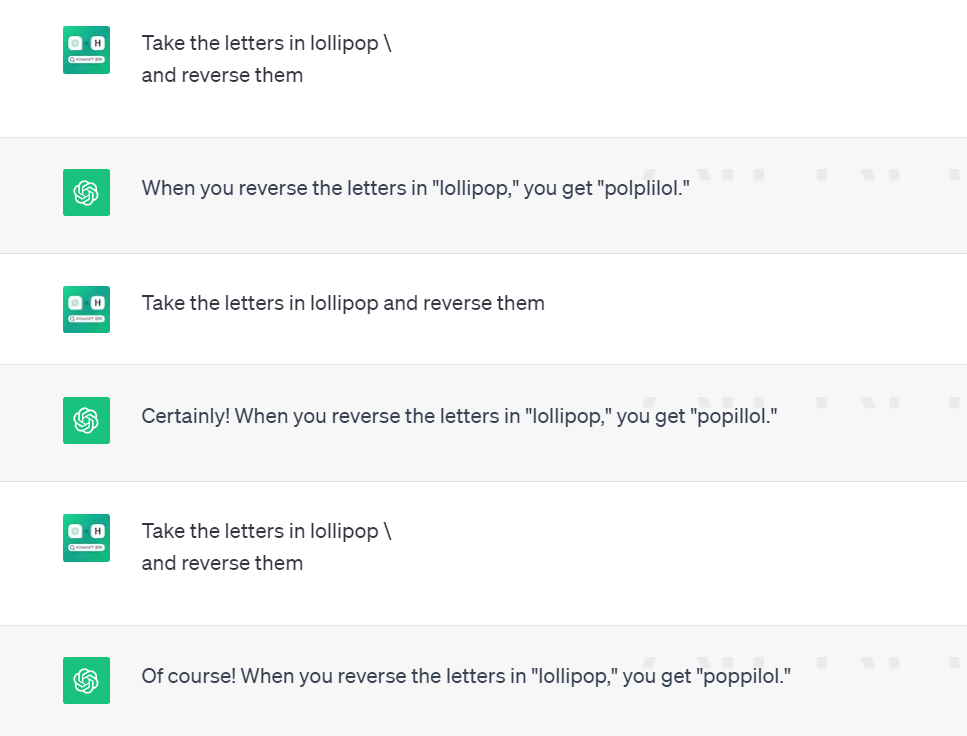Click the "Certainly!" text in the second response
The image size is (967, 736).
point(186,416)
